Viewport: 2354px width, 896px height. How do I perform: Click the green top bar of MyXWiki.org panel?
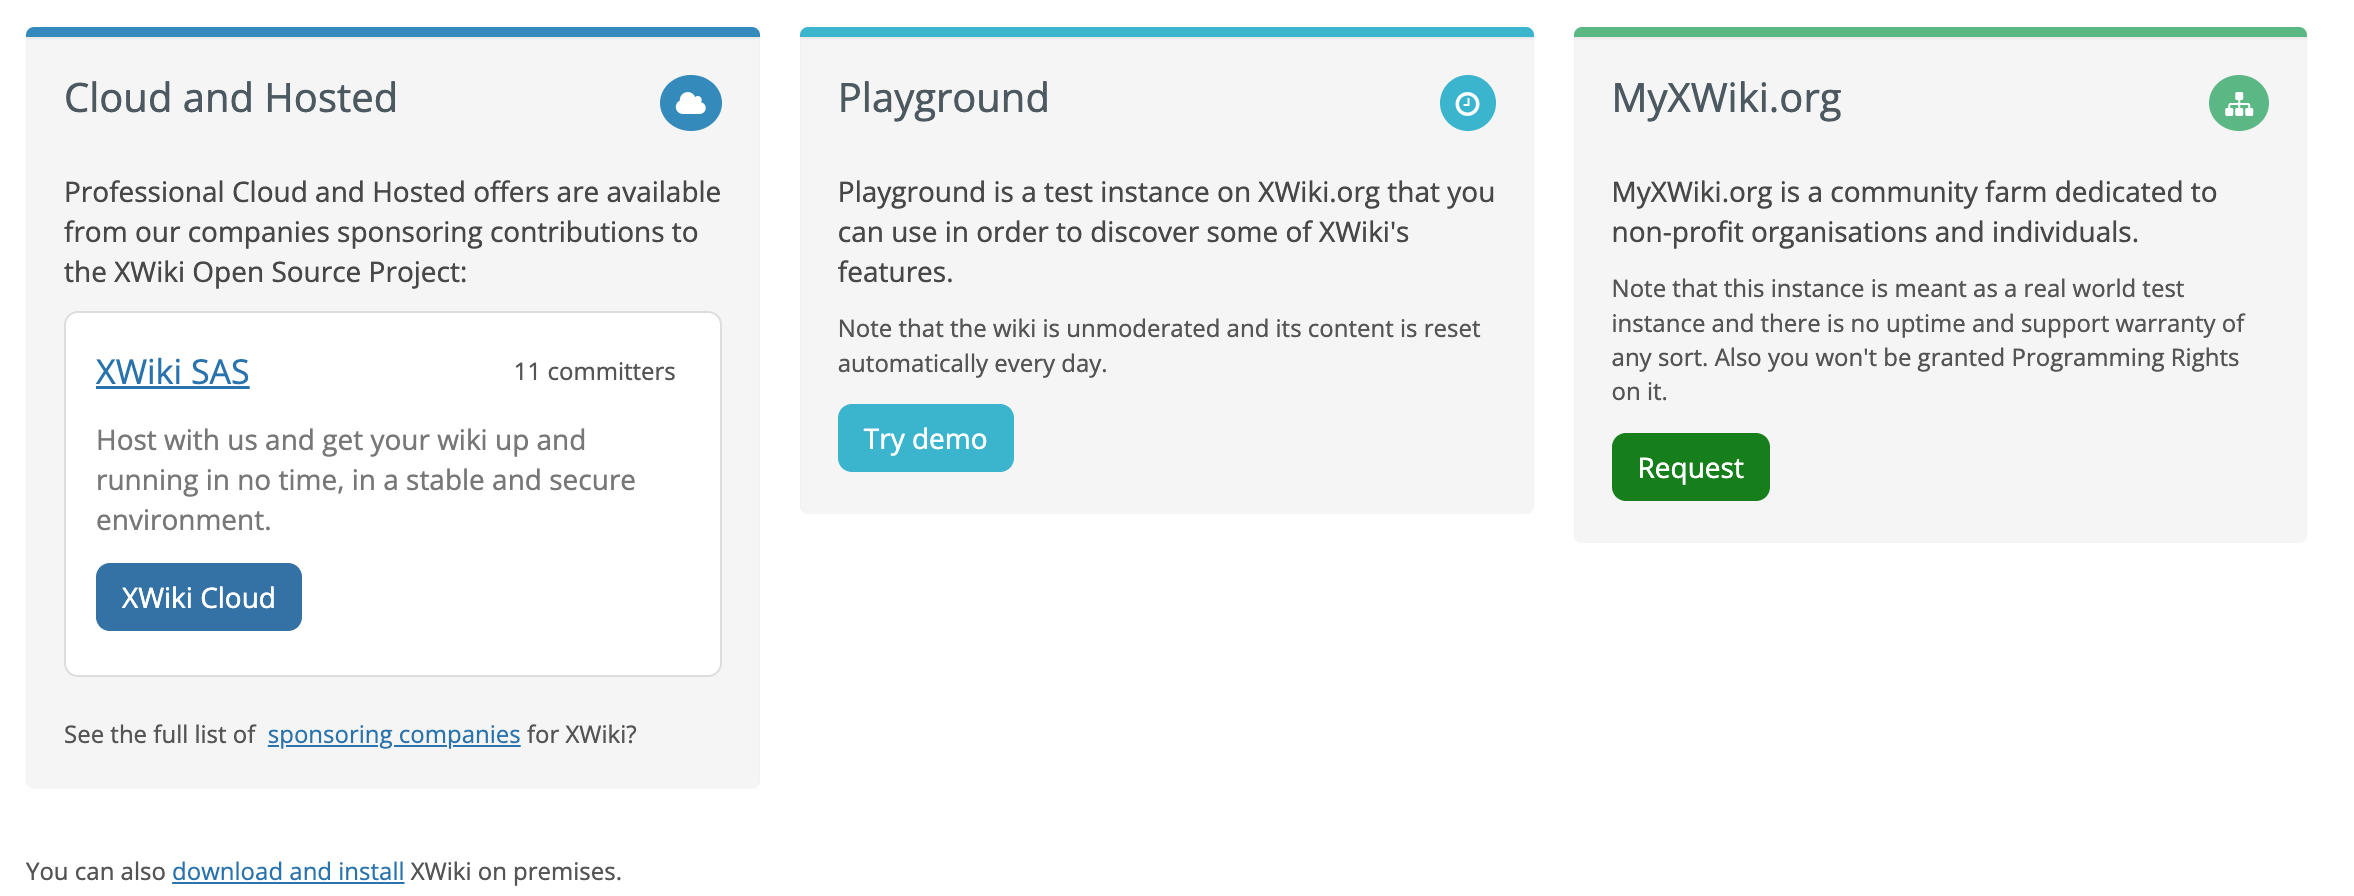click(x=1940, y=32)
